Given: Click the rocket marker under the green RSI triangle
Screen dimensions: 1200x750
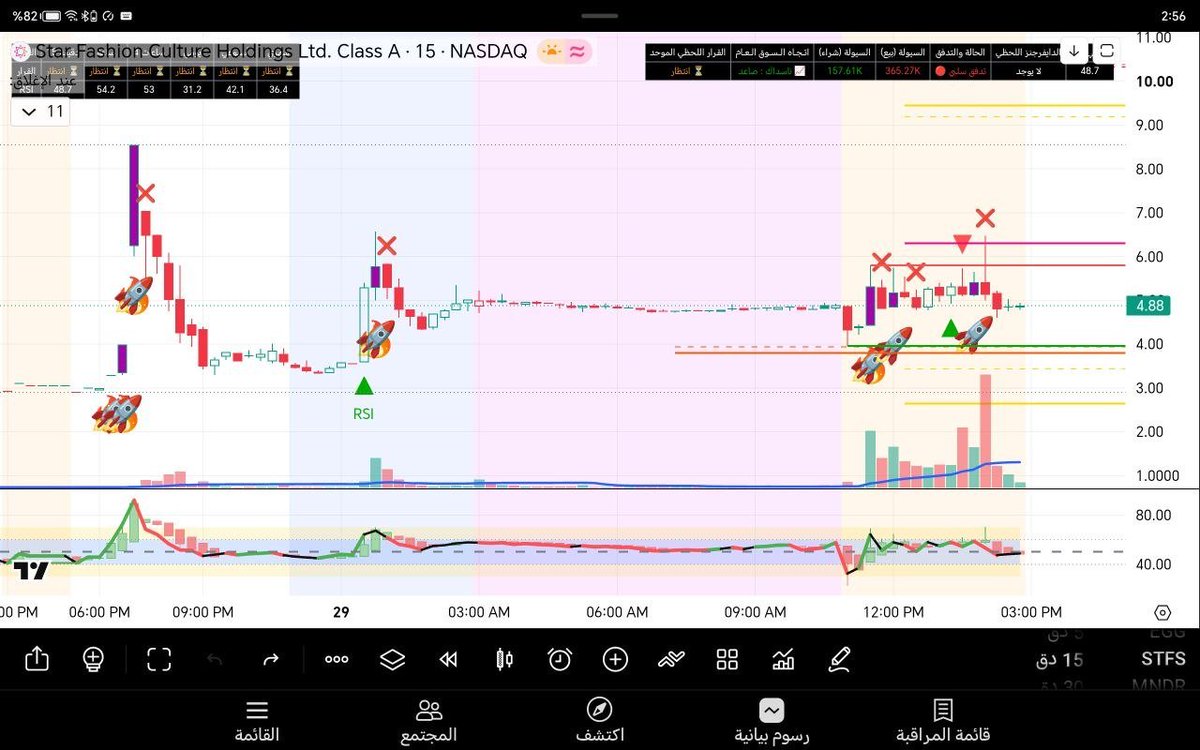Looking at the screenshot, I should pyautogui.click(x=376, y=339).
